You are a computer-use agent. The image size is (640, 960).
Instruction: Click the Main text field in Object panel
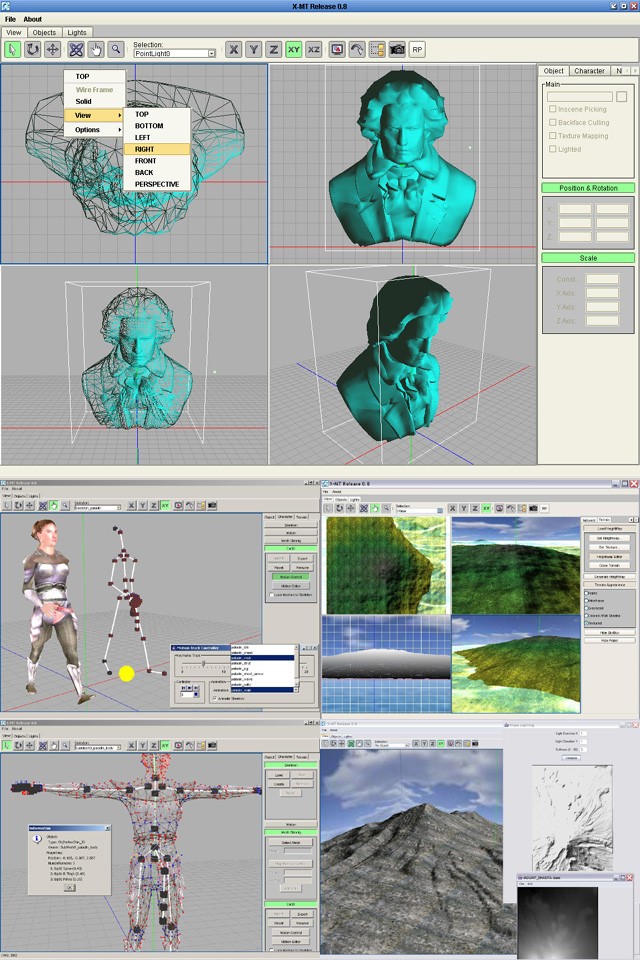click(579, 96)
